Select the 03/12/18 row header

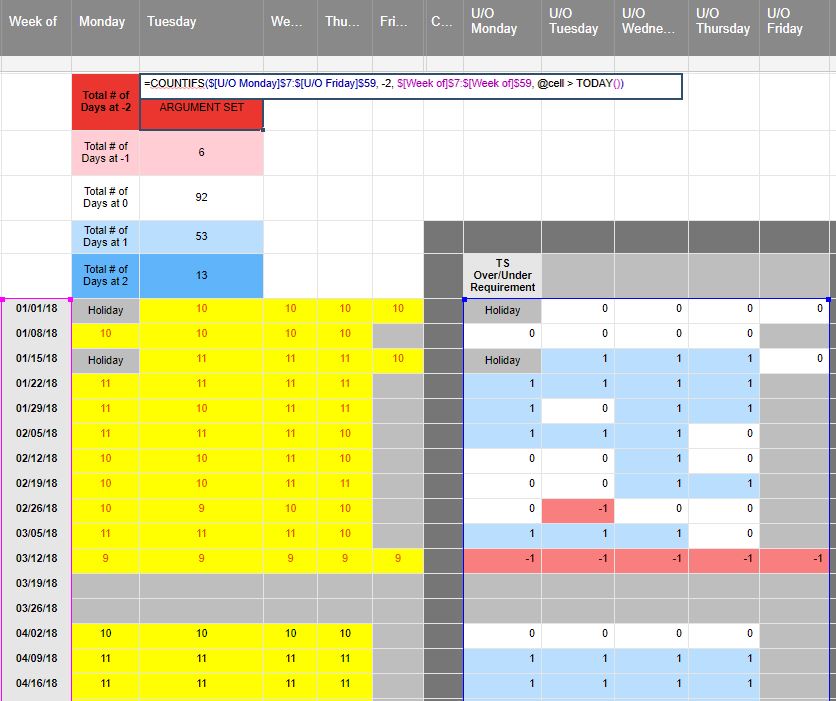coord(35,560)
